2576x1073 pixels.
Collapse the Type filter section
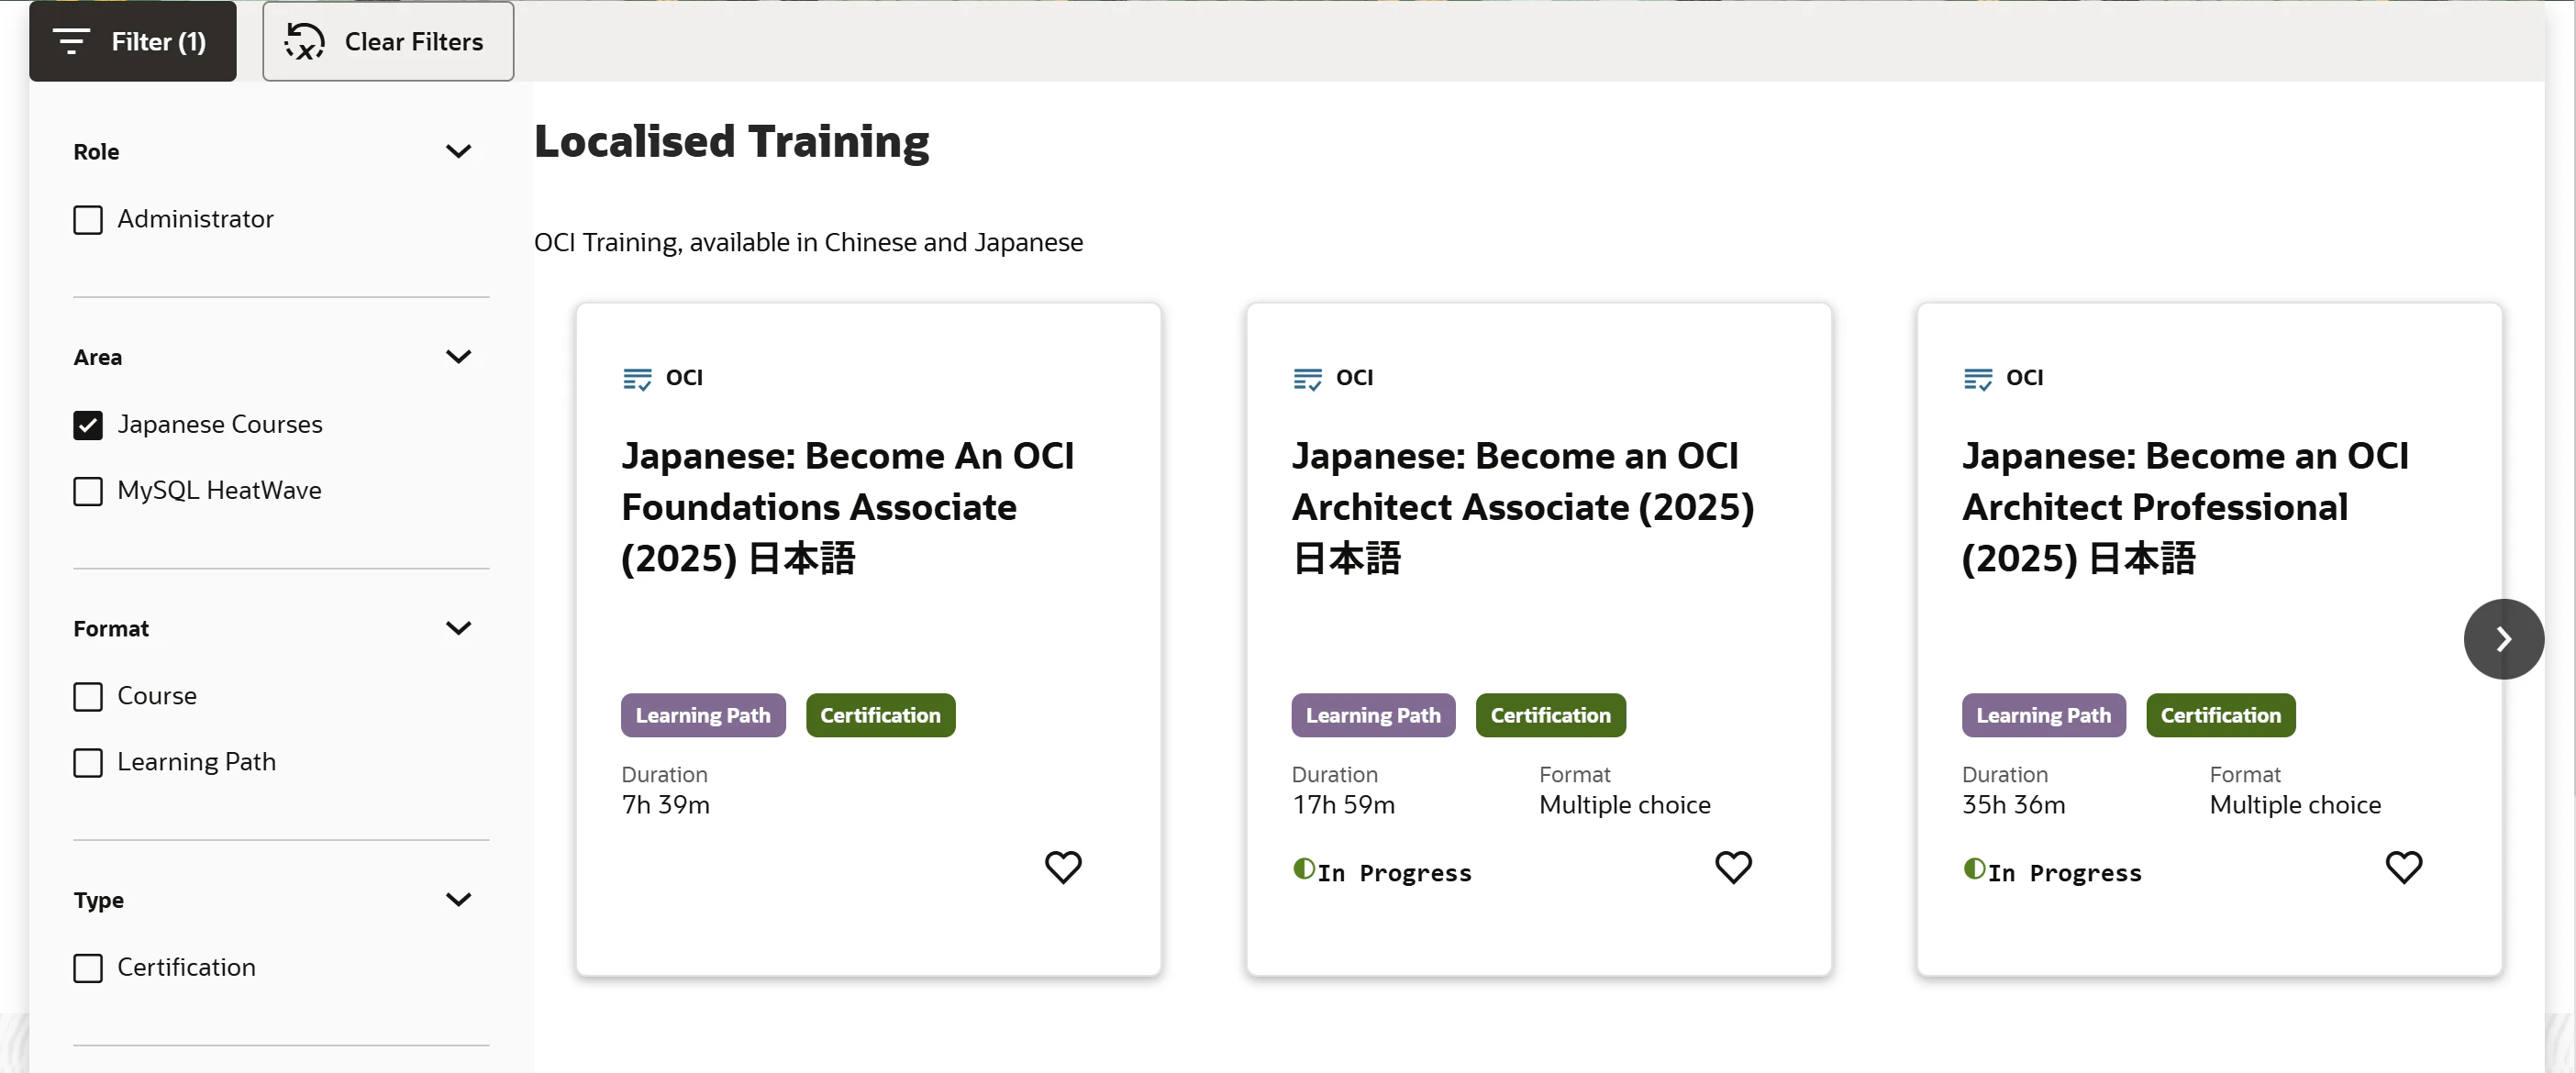[x=458, y=900]
